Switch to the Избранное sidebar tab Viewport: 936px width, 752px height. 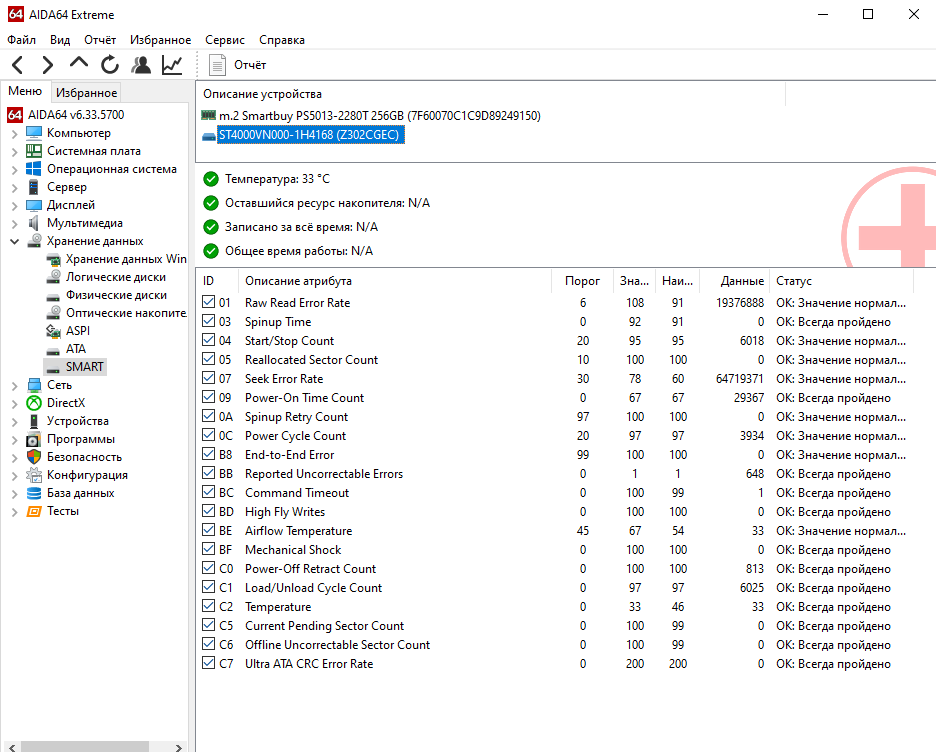(x=87, y=93)
